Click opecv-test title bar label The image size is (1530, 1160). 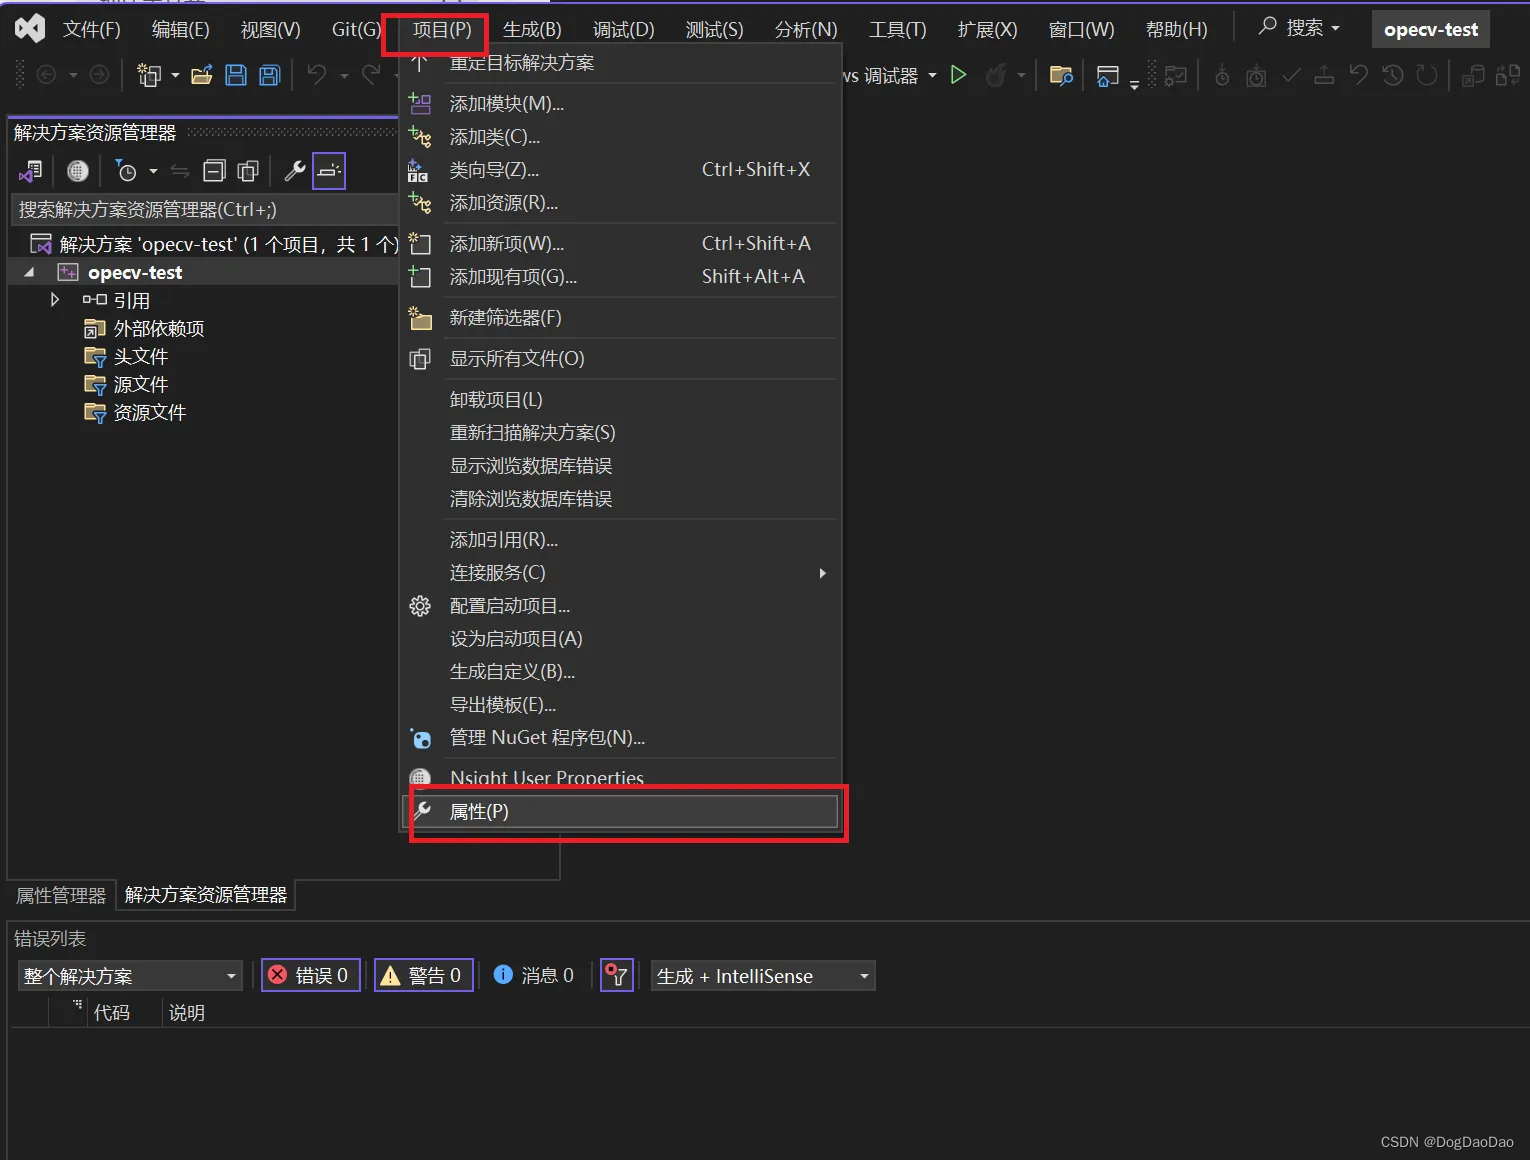click(x=1431, y=29)
